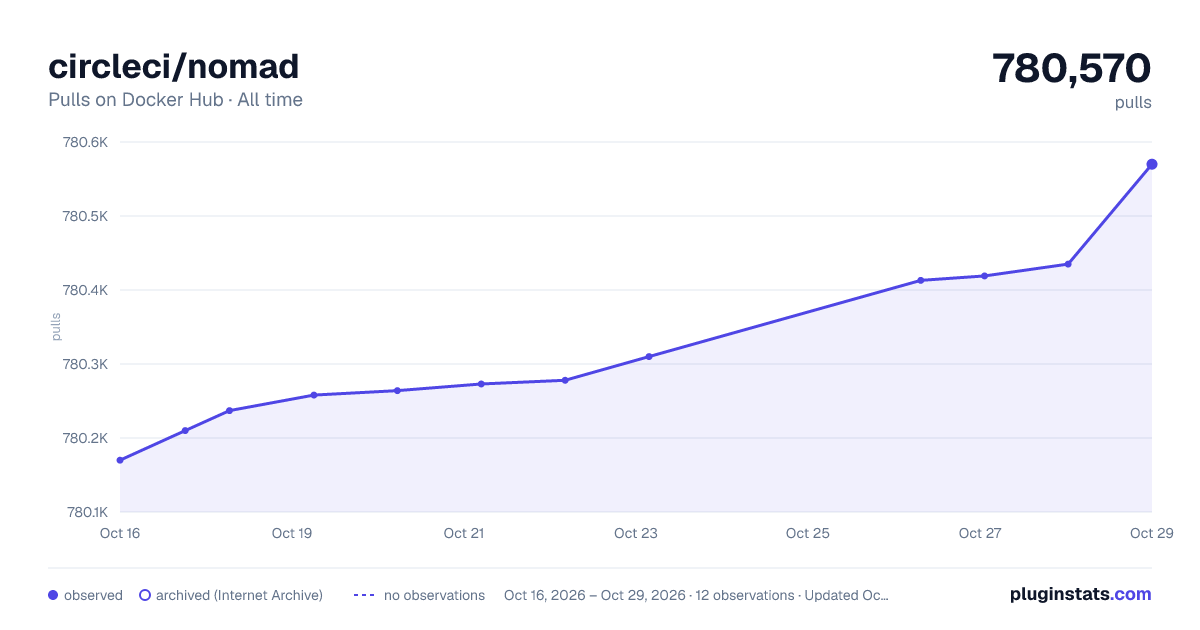Select the final large data point on Oct 29
Viewport: 1200px width, 630px height.
pyautogui.click(x=1152, y=164)
